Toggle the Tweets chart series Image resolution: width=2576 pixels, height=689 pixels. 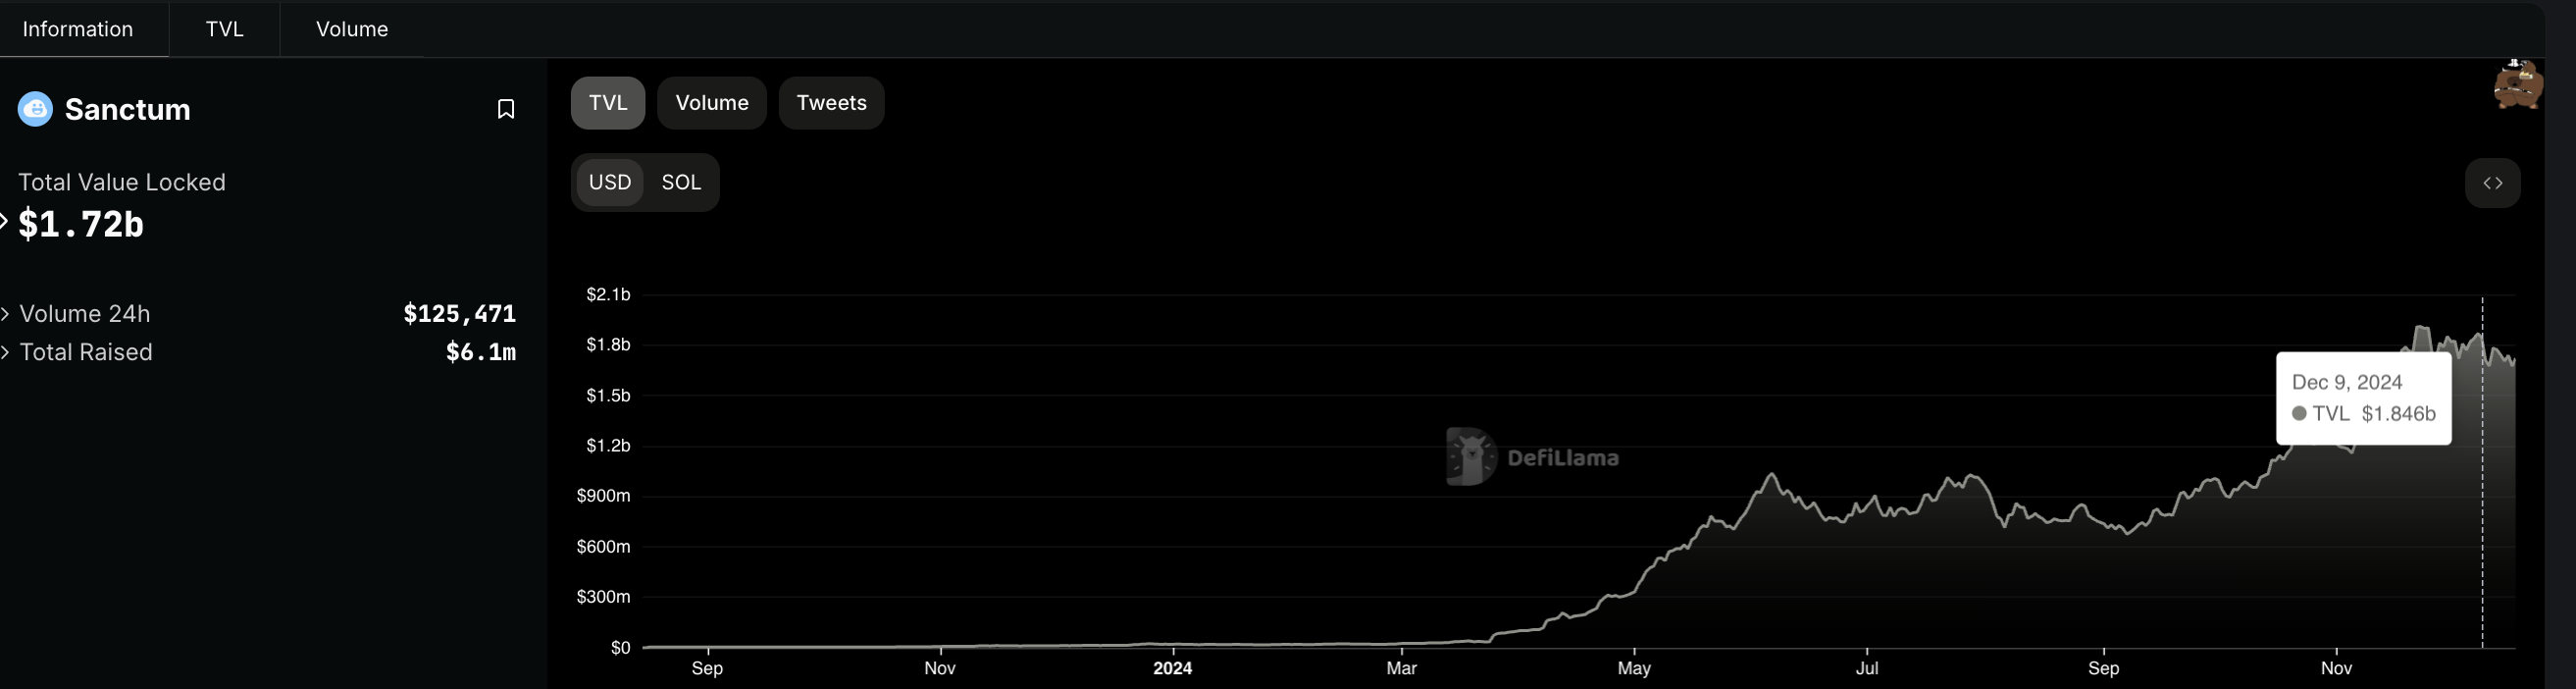click(831, 103)
